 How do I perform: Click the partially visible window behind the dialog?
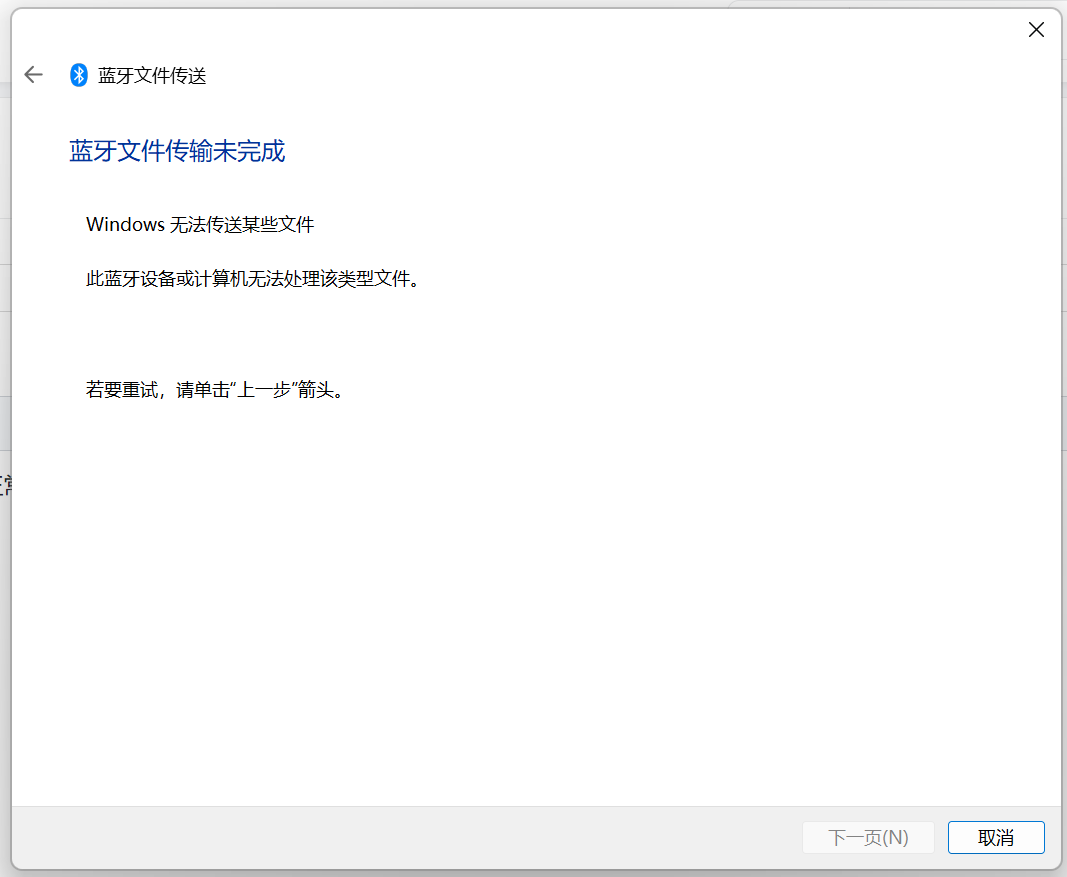[x=6, y=480]
